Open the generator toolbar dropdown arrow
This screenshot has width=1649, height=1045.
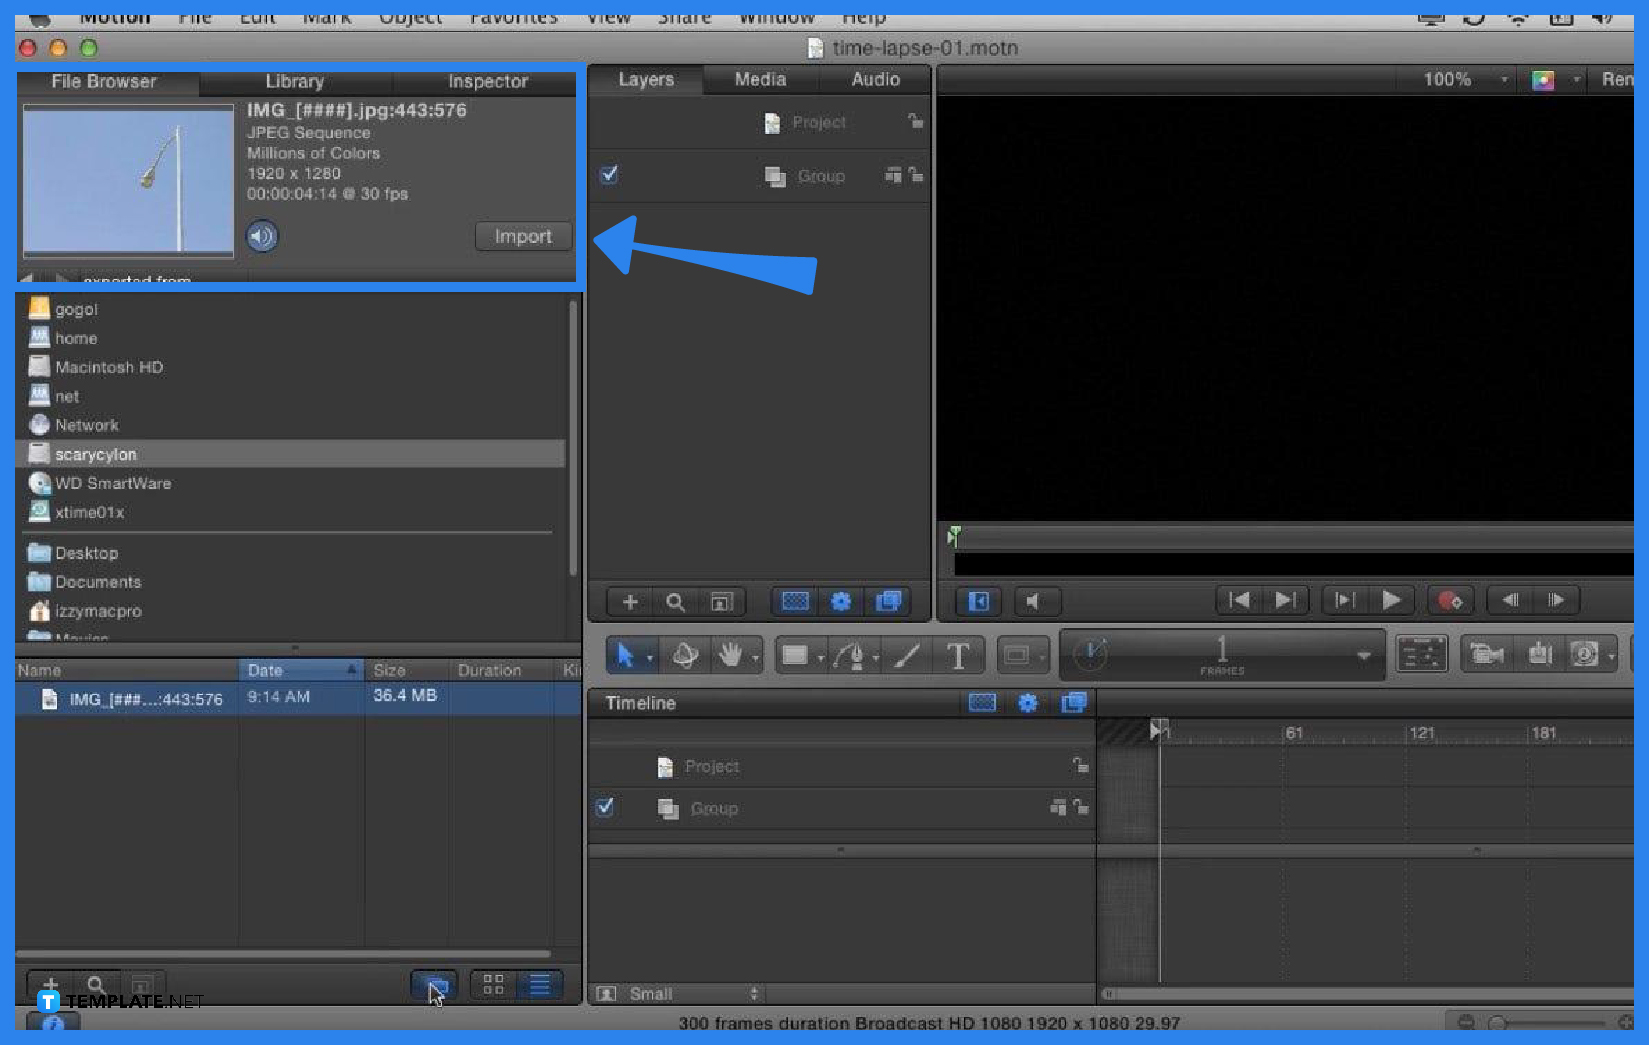1611,657
